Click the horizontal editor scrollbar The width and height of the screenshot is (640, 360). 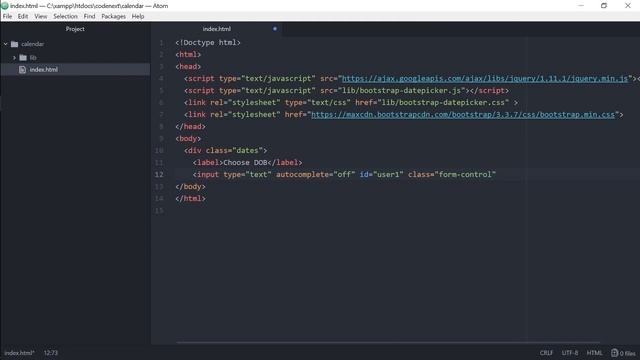pyautogui.click(x=388, y=342)
